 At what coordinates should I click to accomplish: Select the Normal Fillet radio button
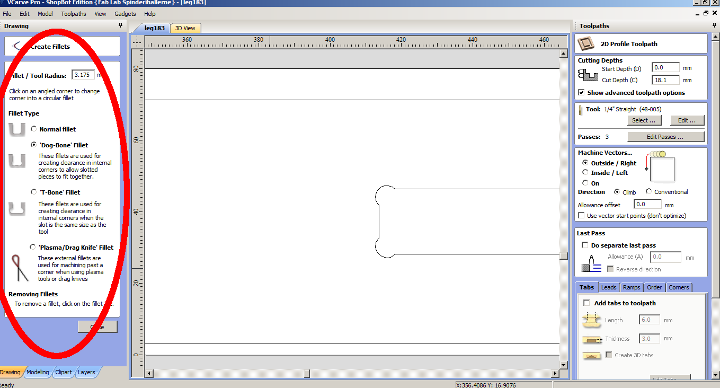34,129
